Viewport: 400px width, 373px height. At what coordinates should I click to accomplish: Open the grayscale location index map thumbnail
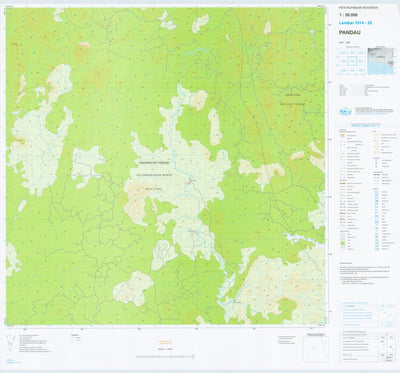point(380,61)
